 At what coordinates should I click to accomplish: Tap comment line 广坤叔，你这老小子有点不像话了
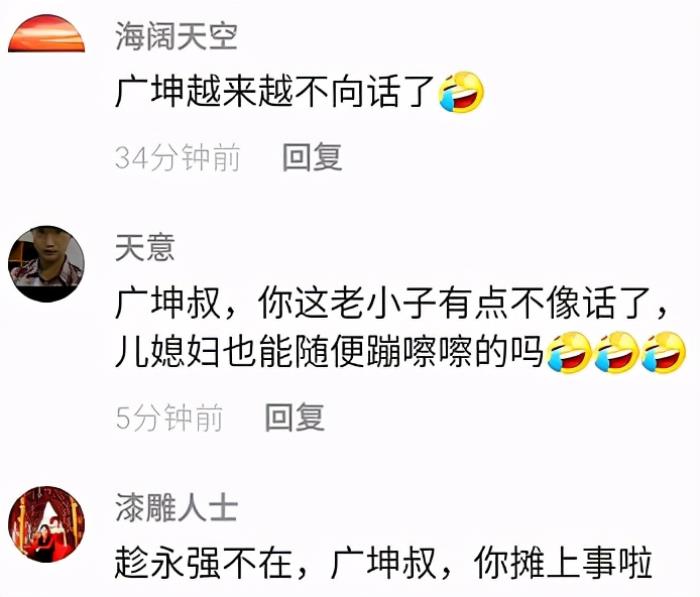(x=392, y=303)
